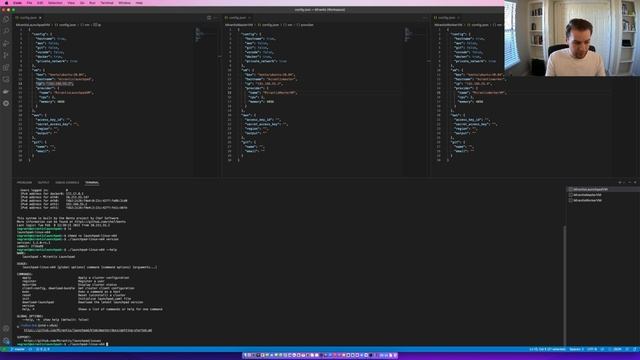Open the Selection menu
Screen dimensions: 640x360
55,3
